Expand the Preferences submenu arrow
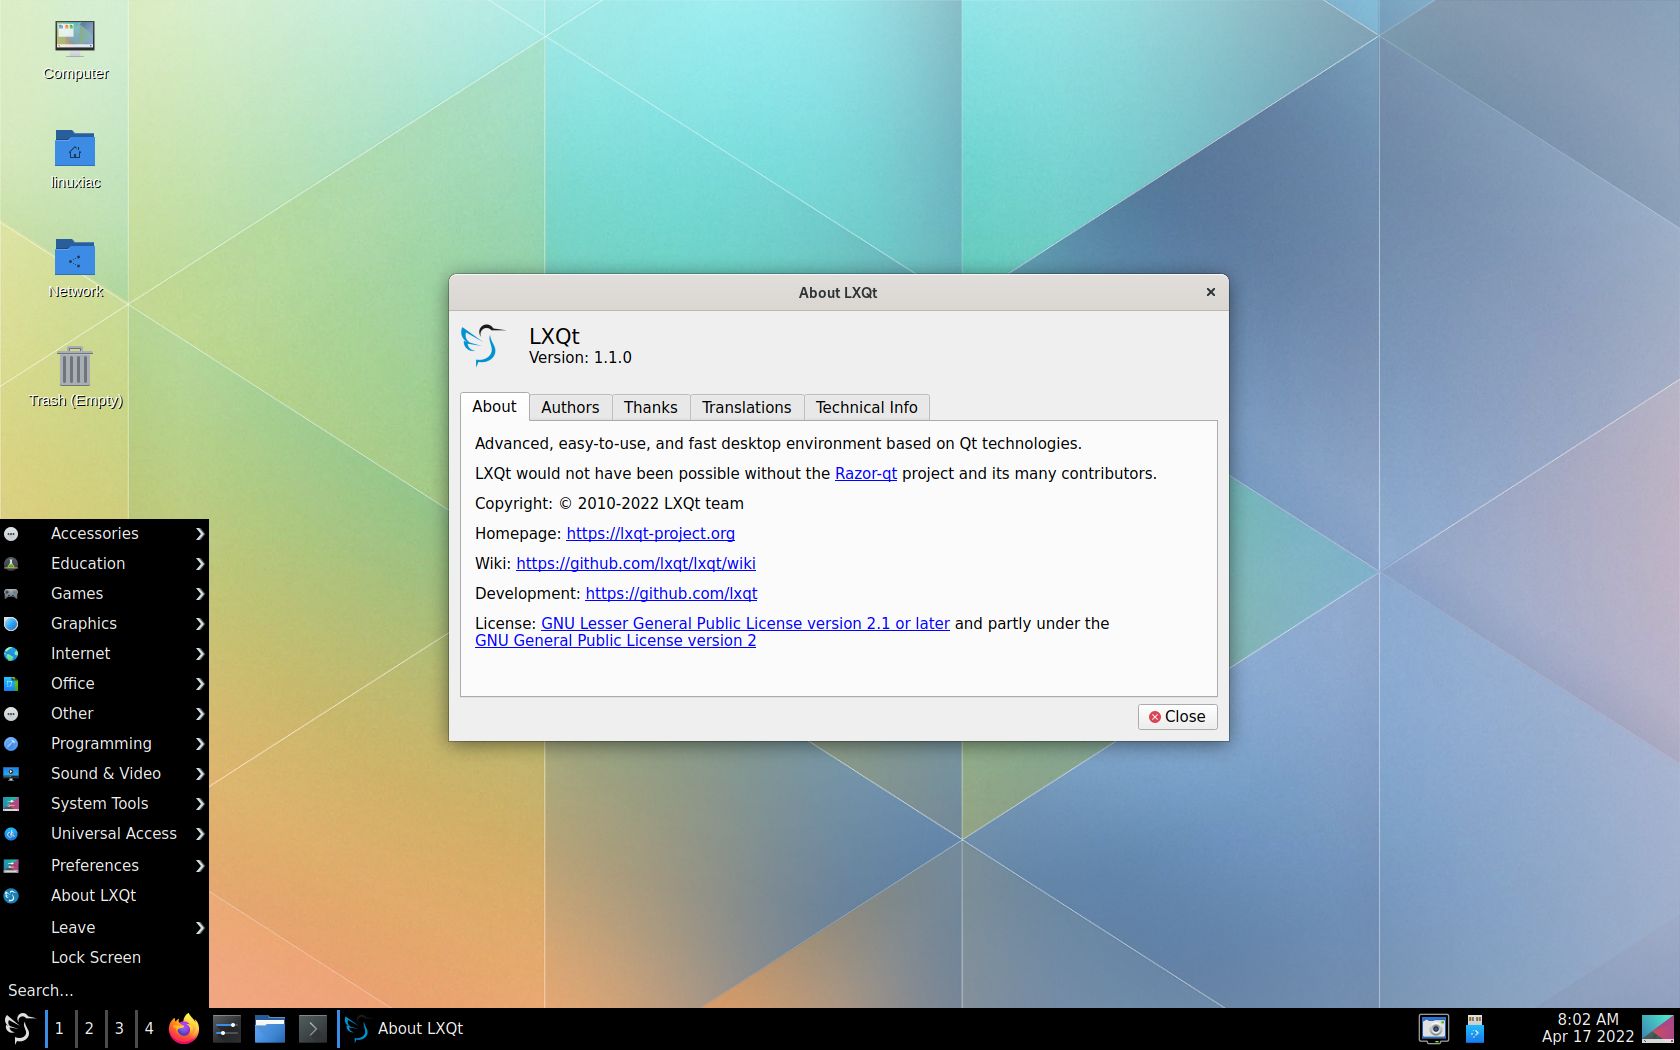This screenshot has width=1680, height=1050. tap(200, 866)
